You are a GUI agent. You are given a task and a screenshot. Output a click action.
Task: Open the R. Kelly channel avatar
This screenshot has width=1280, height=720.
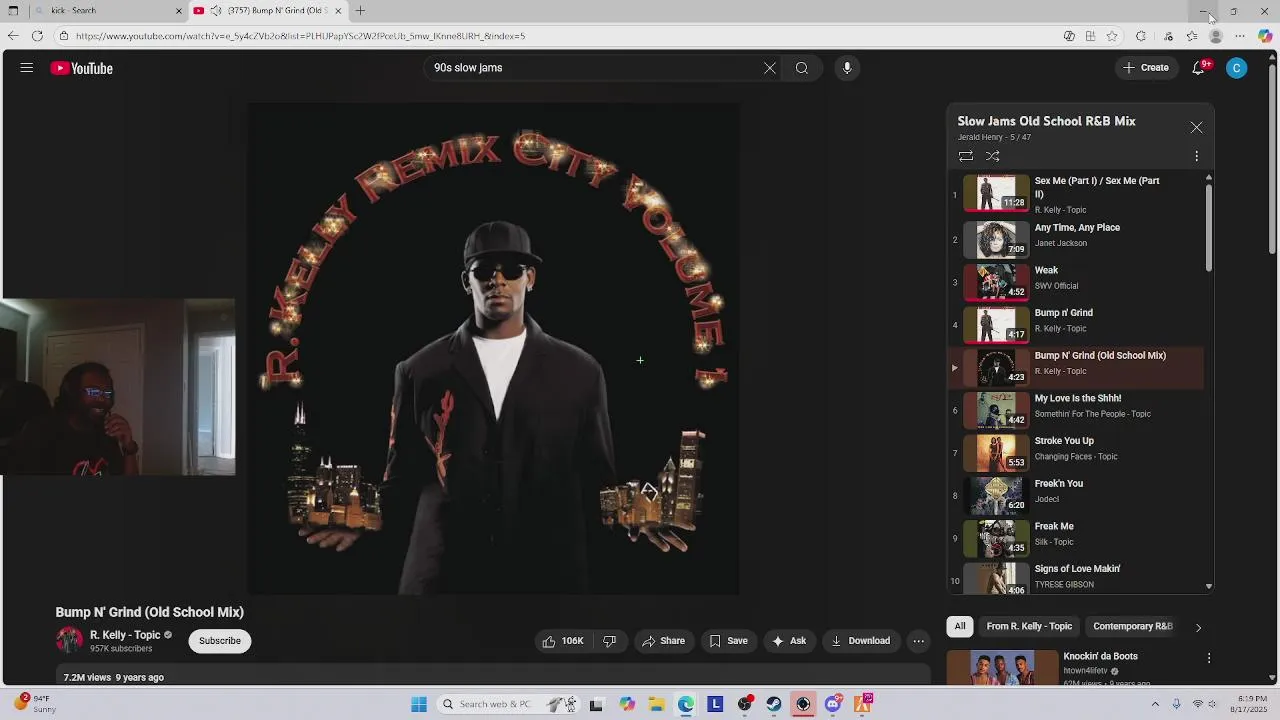click(x=69, y=641)
